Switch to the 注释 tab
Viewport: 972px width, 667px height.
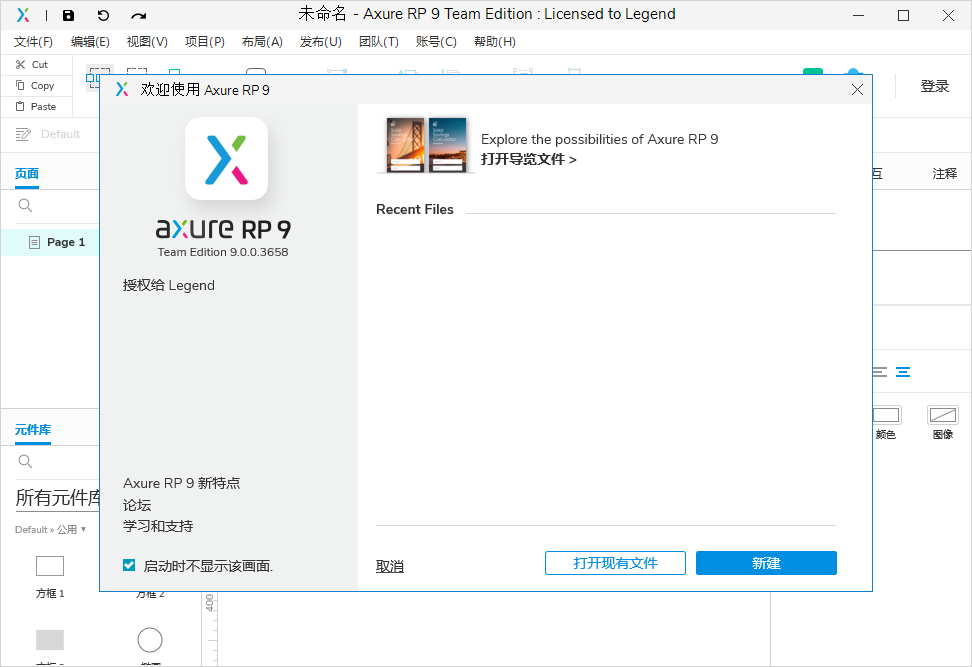pyautogui.click(x=944, y=172)
